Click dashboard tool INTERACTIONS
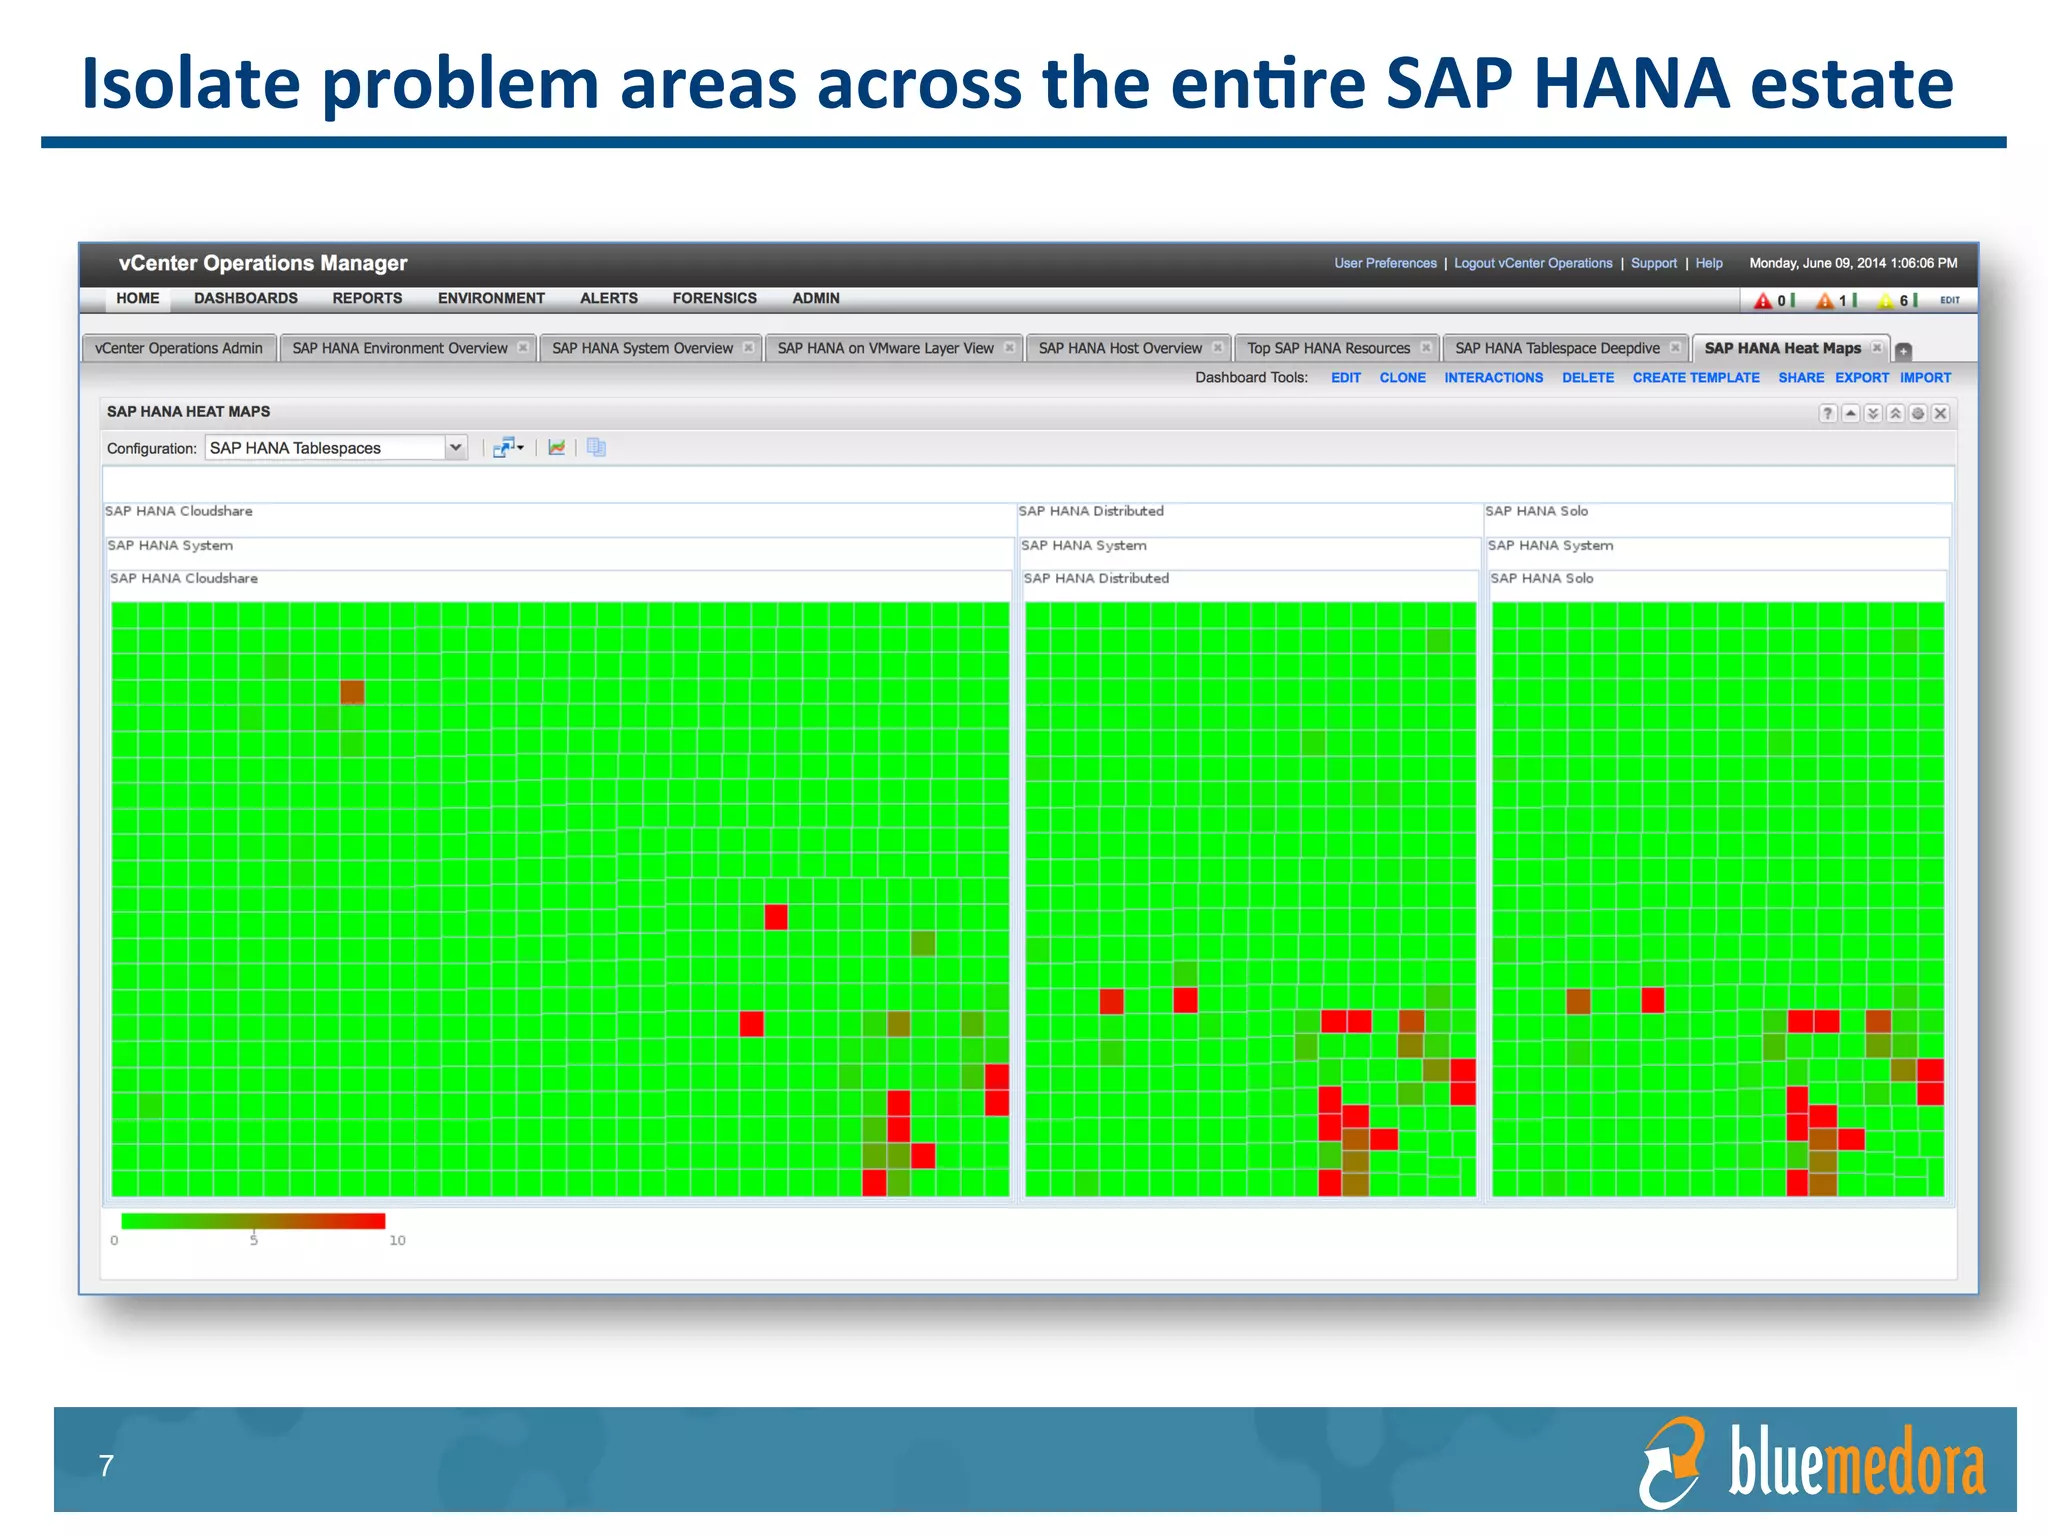 click(x=1494, y=378)
